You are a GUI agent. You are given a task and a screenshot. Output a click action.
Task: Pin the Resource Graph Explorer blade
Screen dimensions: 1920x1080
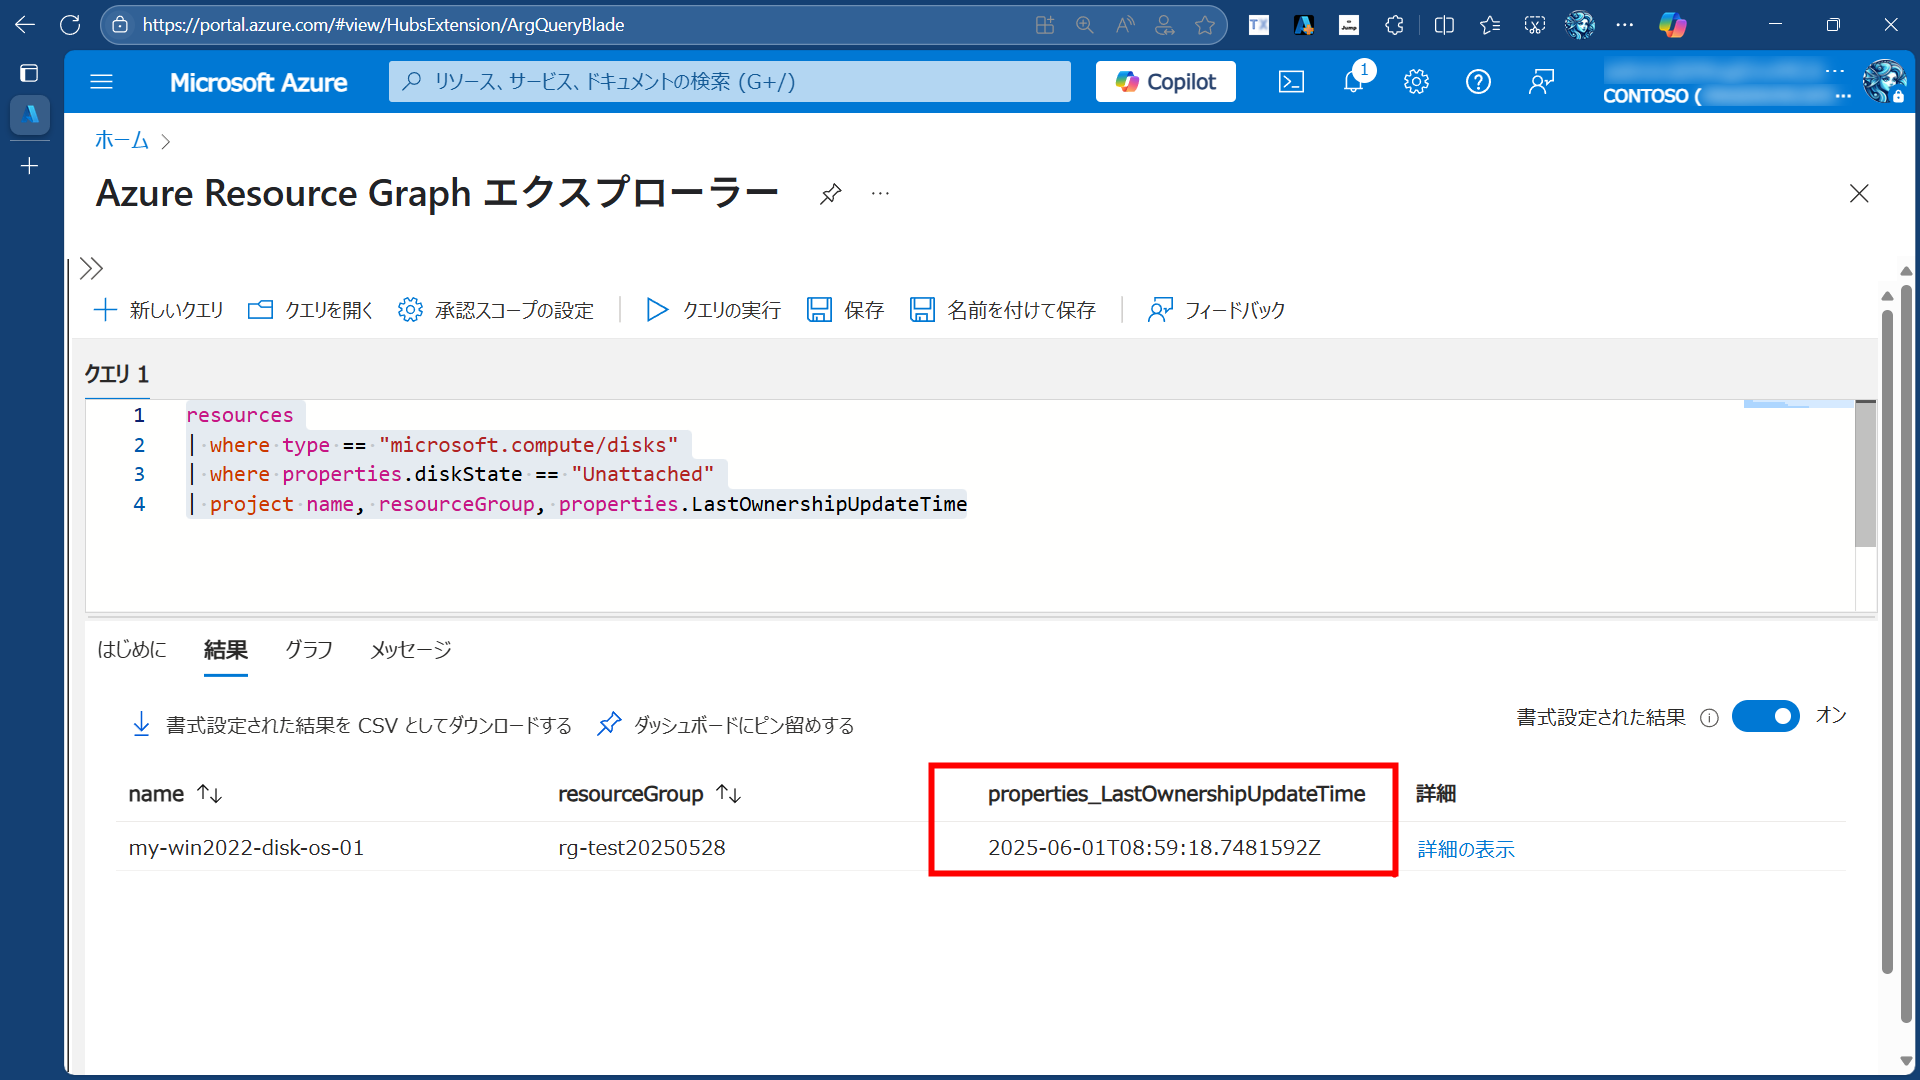tap(830, 193)
